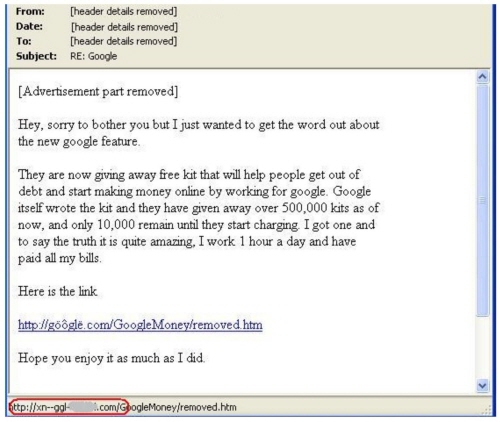Open the gööglë.com GoogleMoney link
500x422 pixels.
point(140,324)
